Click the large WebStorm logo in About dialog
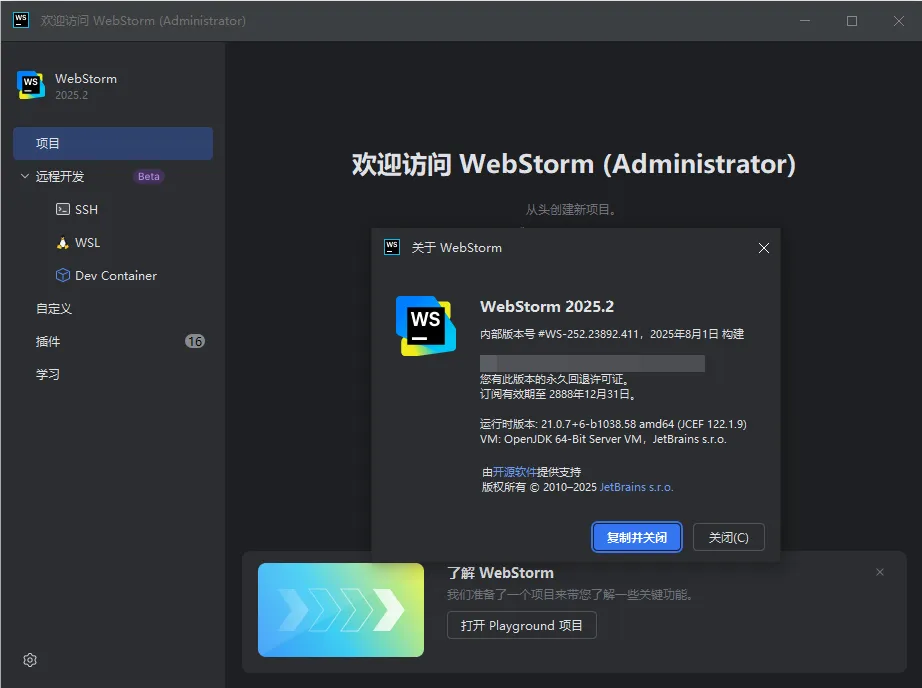The height and width of the screenshot is (688, 922). tap(426, 325)
